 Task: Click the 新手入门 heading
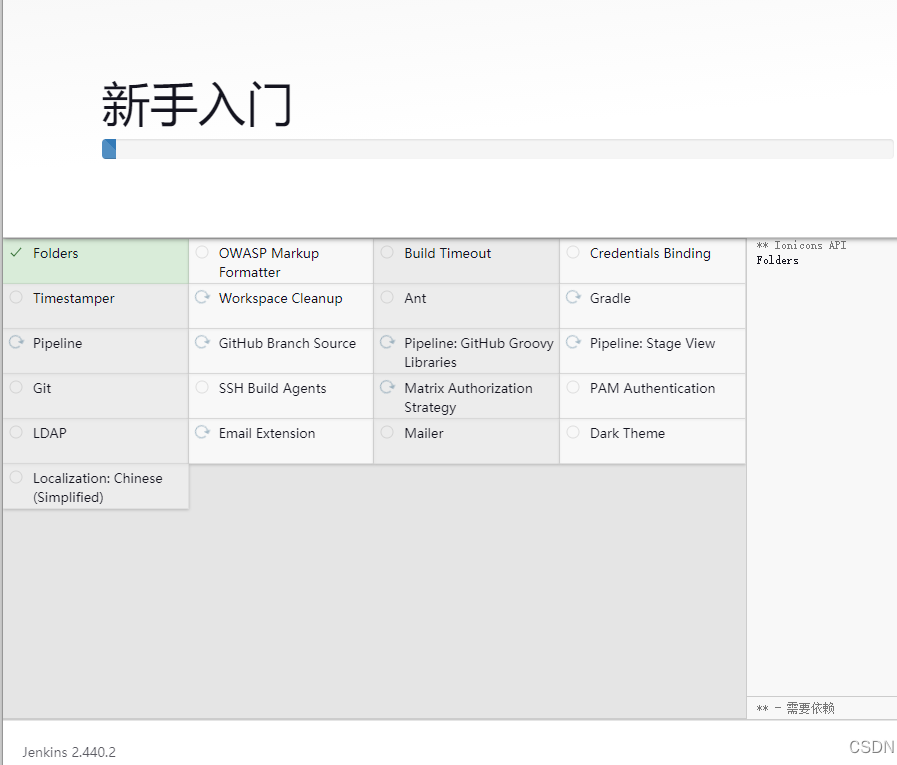197,105
